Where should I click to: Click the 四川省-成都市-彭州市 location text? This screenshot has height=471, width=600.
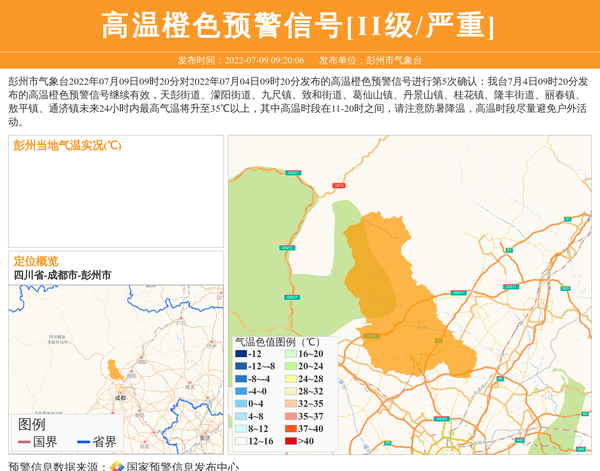63,275
